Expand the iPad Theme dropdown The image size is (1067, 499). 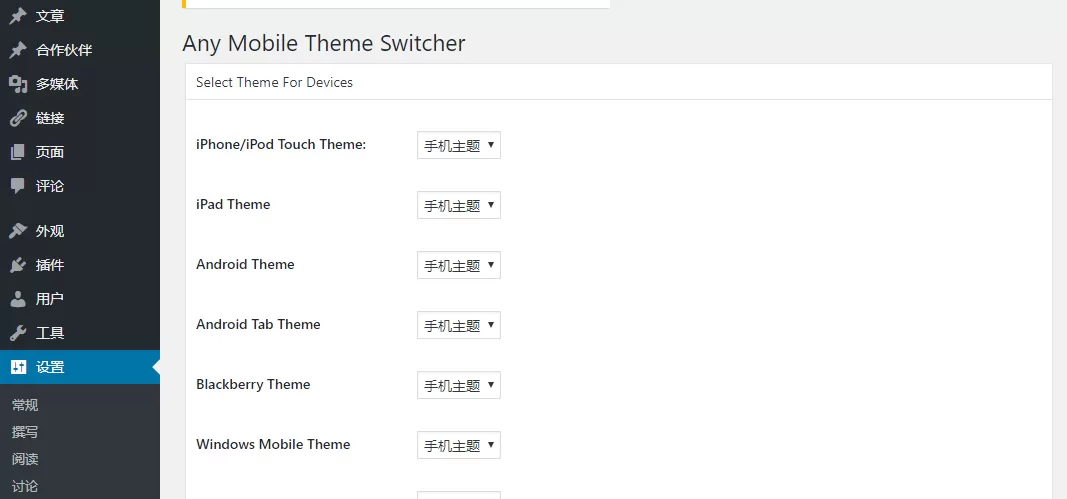pos(458,206)
